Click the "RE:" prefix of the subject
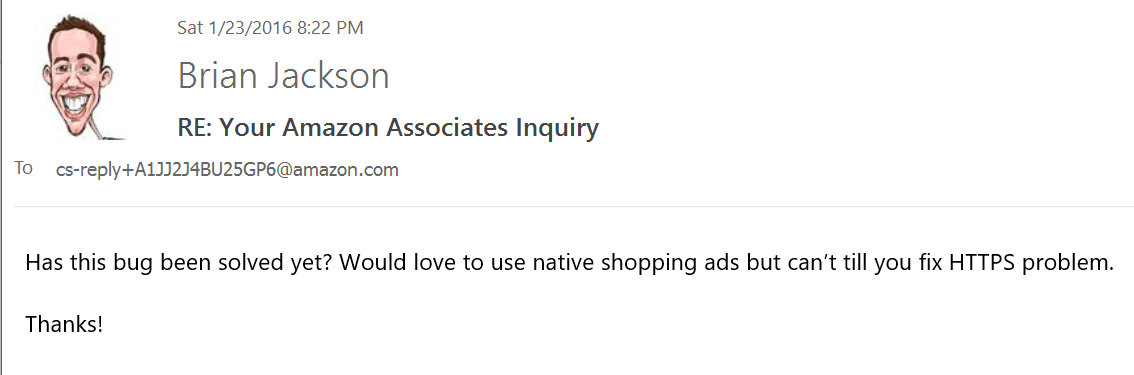 point(195,128)
